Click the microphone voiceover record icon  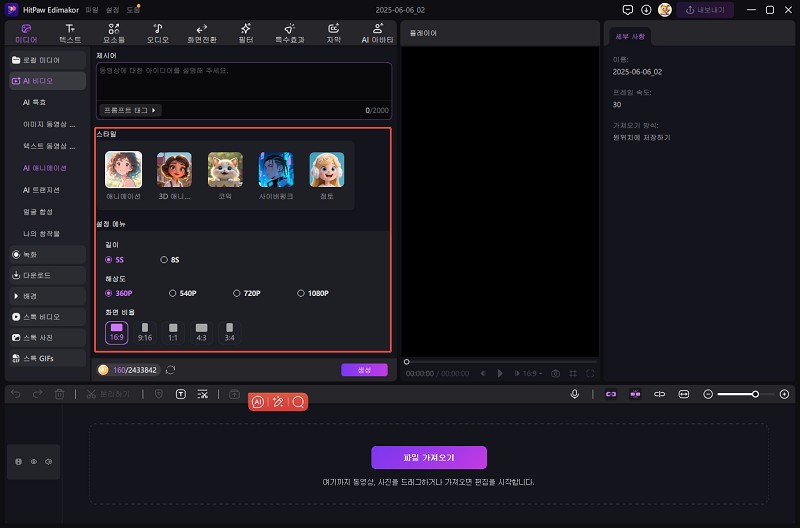(575, 394)
